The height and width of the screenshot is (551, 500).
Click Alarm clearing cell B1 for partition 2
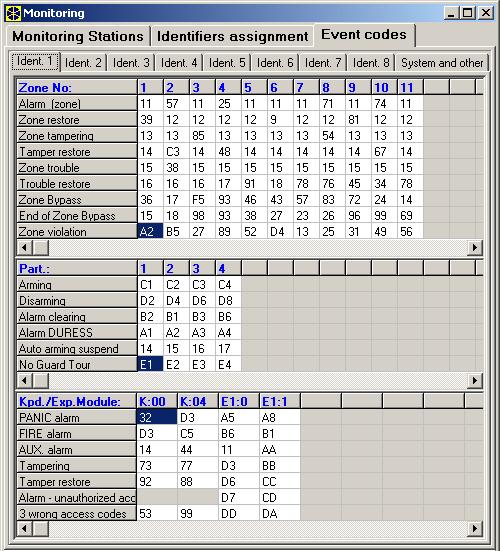tap(176, 316)
